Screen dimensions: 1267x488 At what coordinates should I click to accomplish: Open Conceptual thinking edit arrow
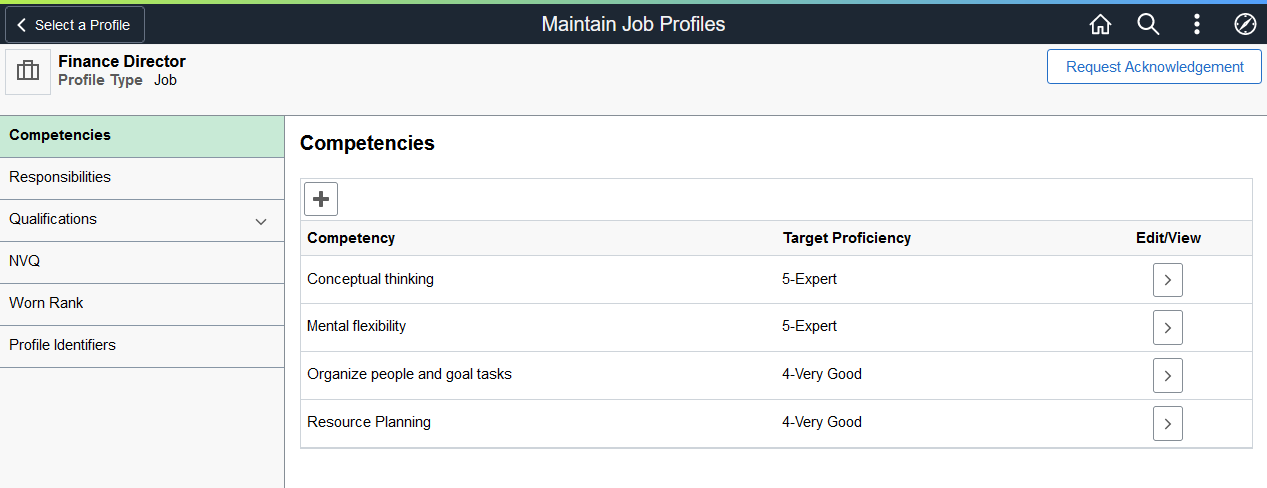(x=1167, y=280)
